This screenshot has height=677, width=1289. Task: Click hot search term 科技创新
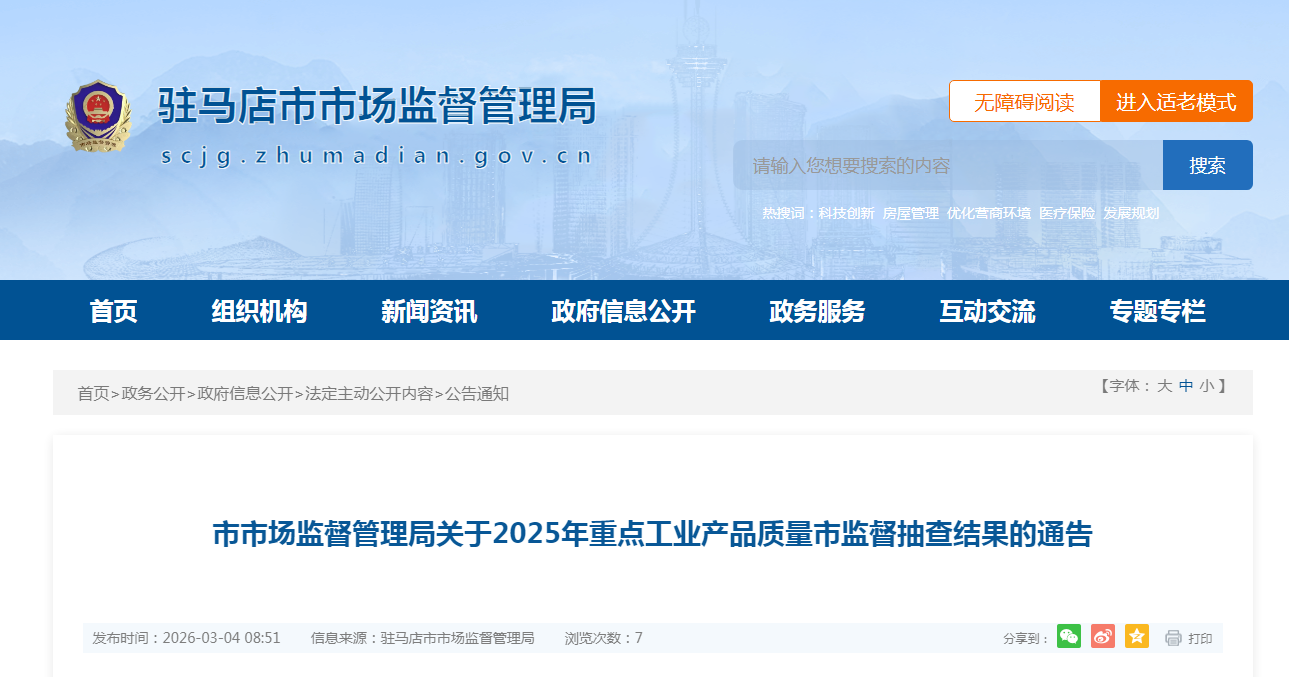click(846, 213)
